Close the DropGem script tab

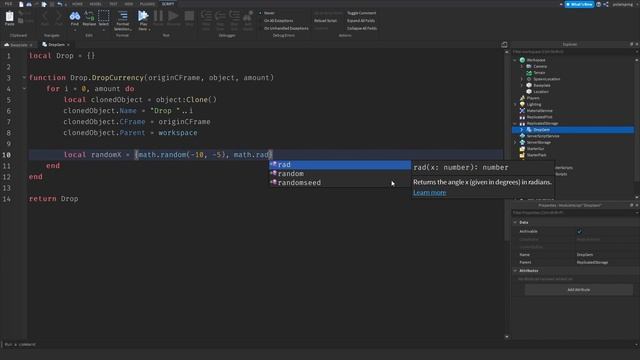(x=68, y=44)
